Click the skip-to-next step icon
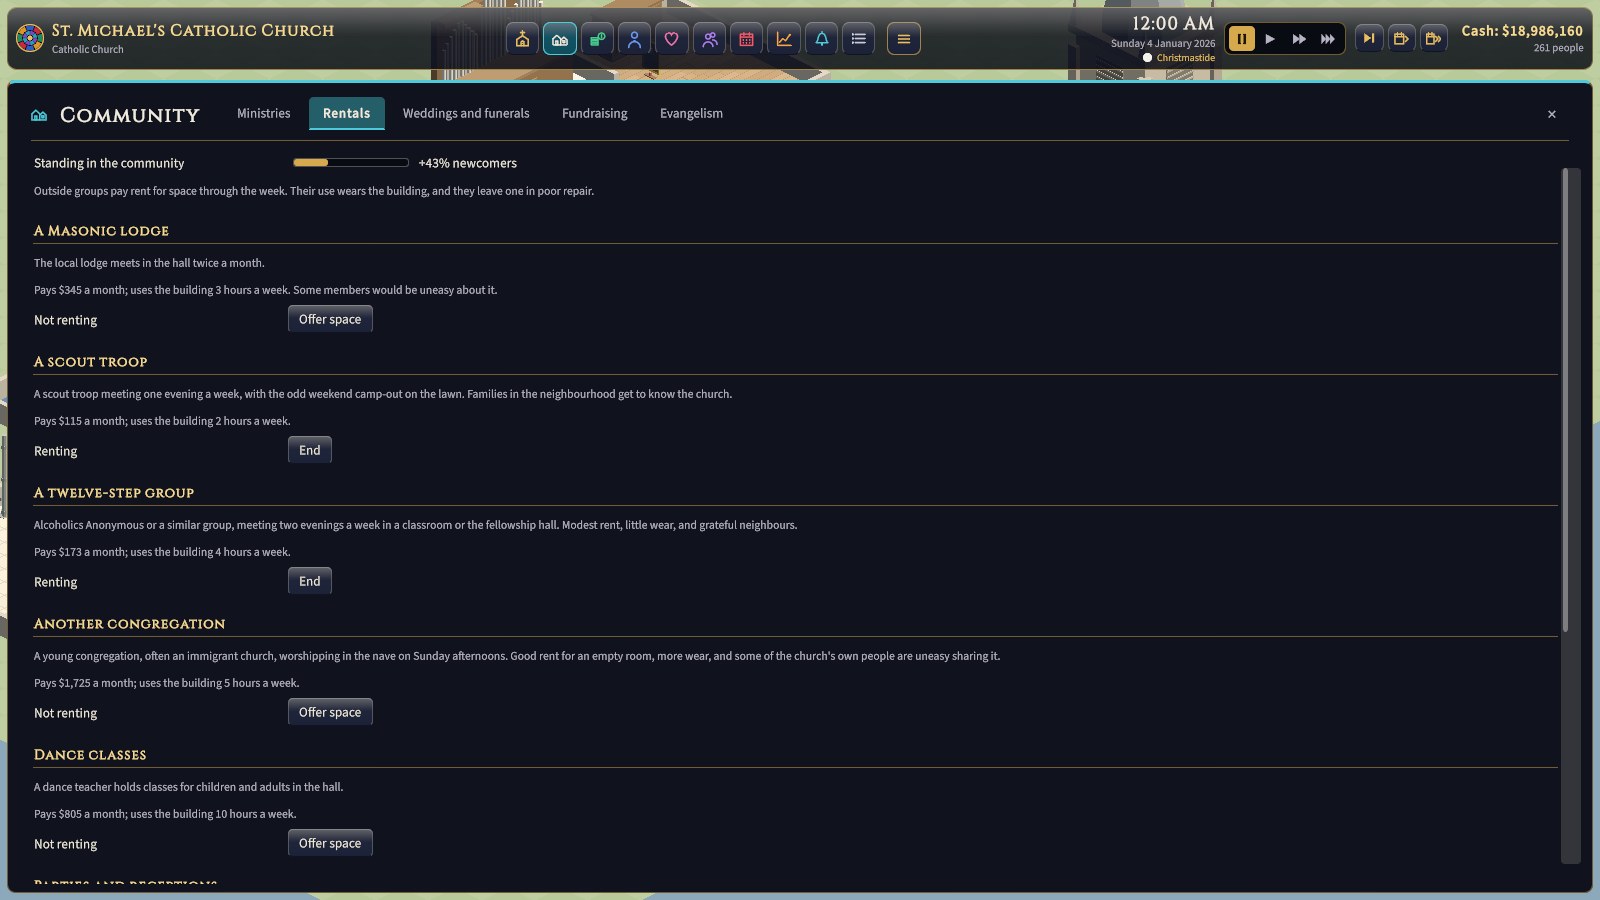 (1369, 39)
